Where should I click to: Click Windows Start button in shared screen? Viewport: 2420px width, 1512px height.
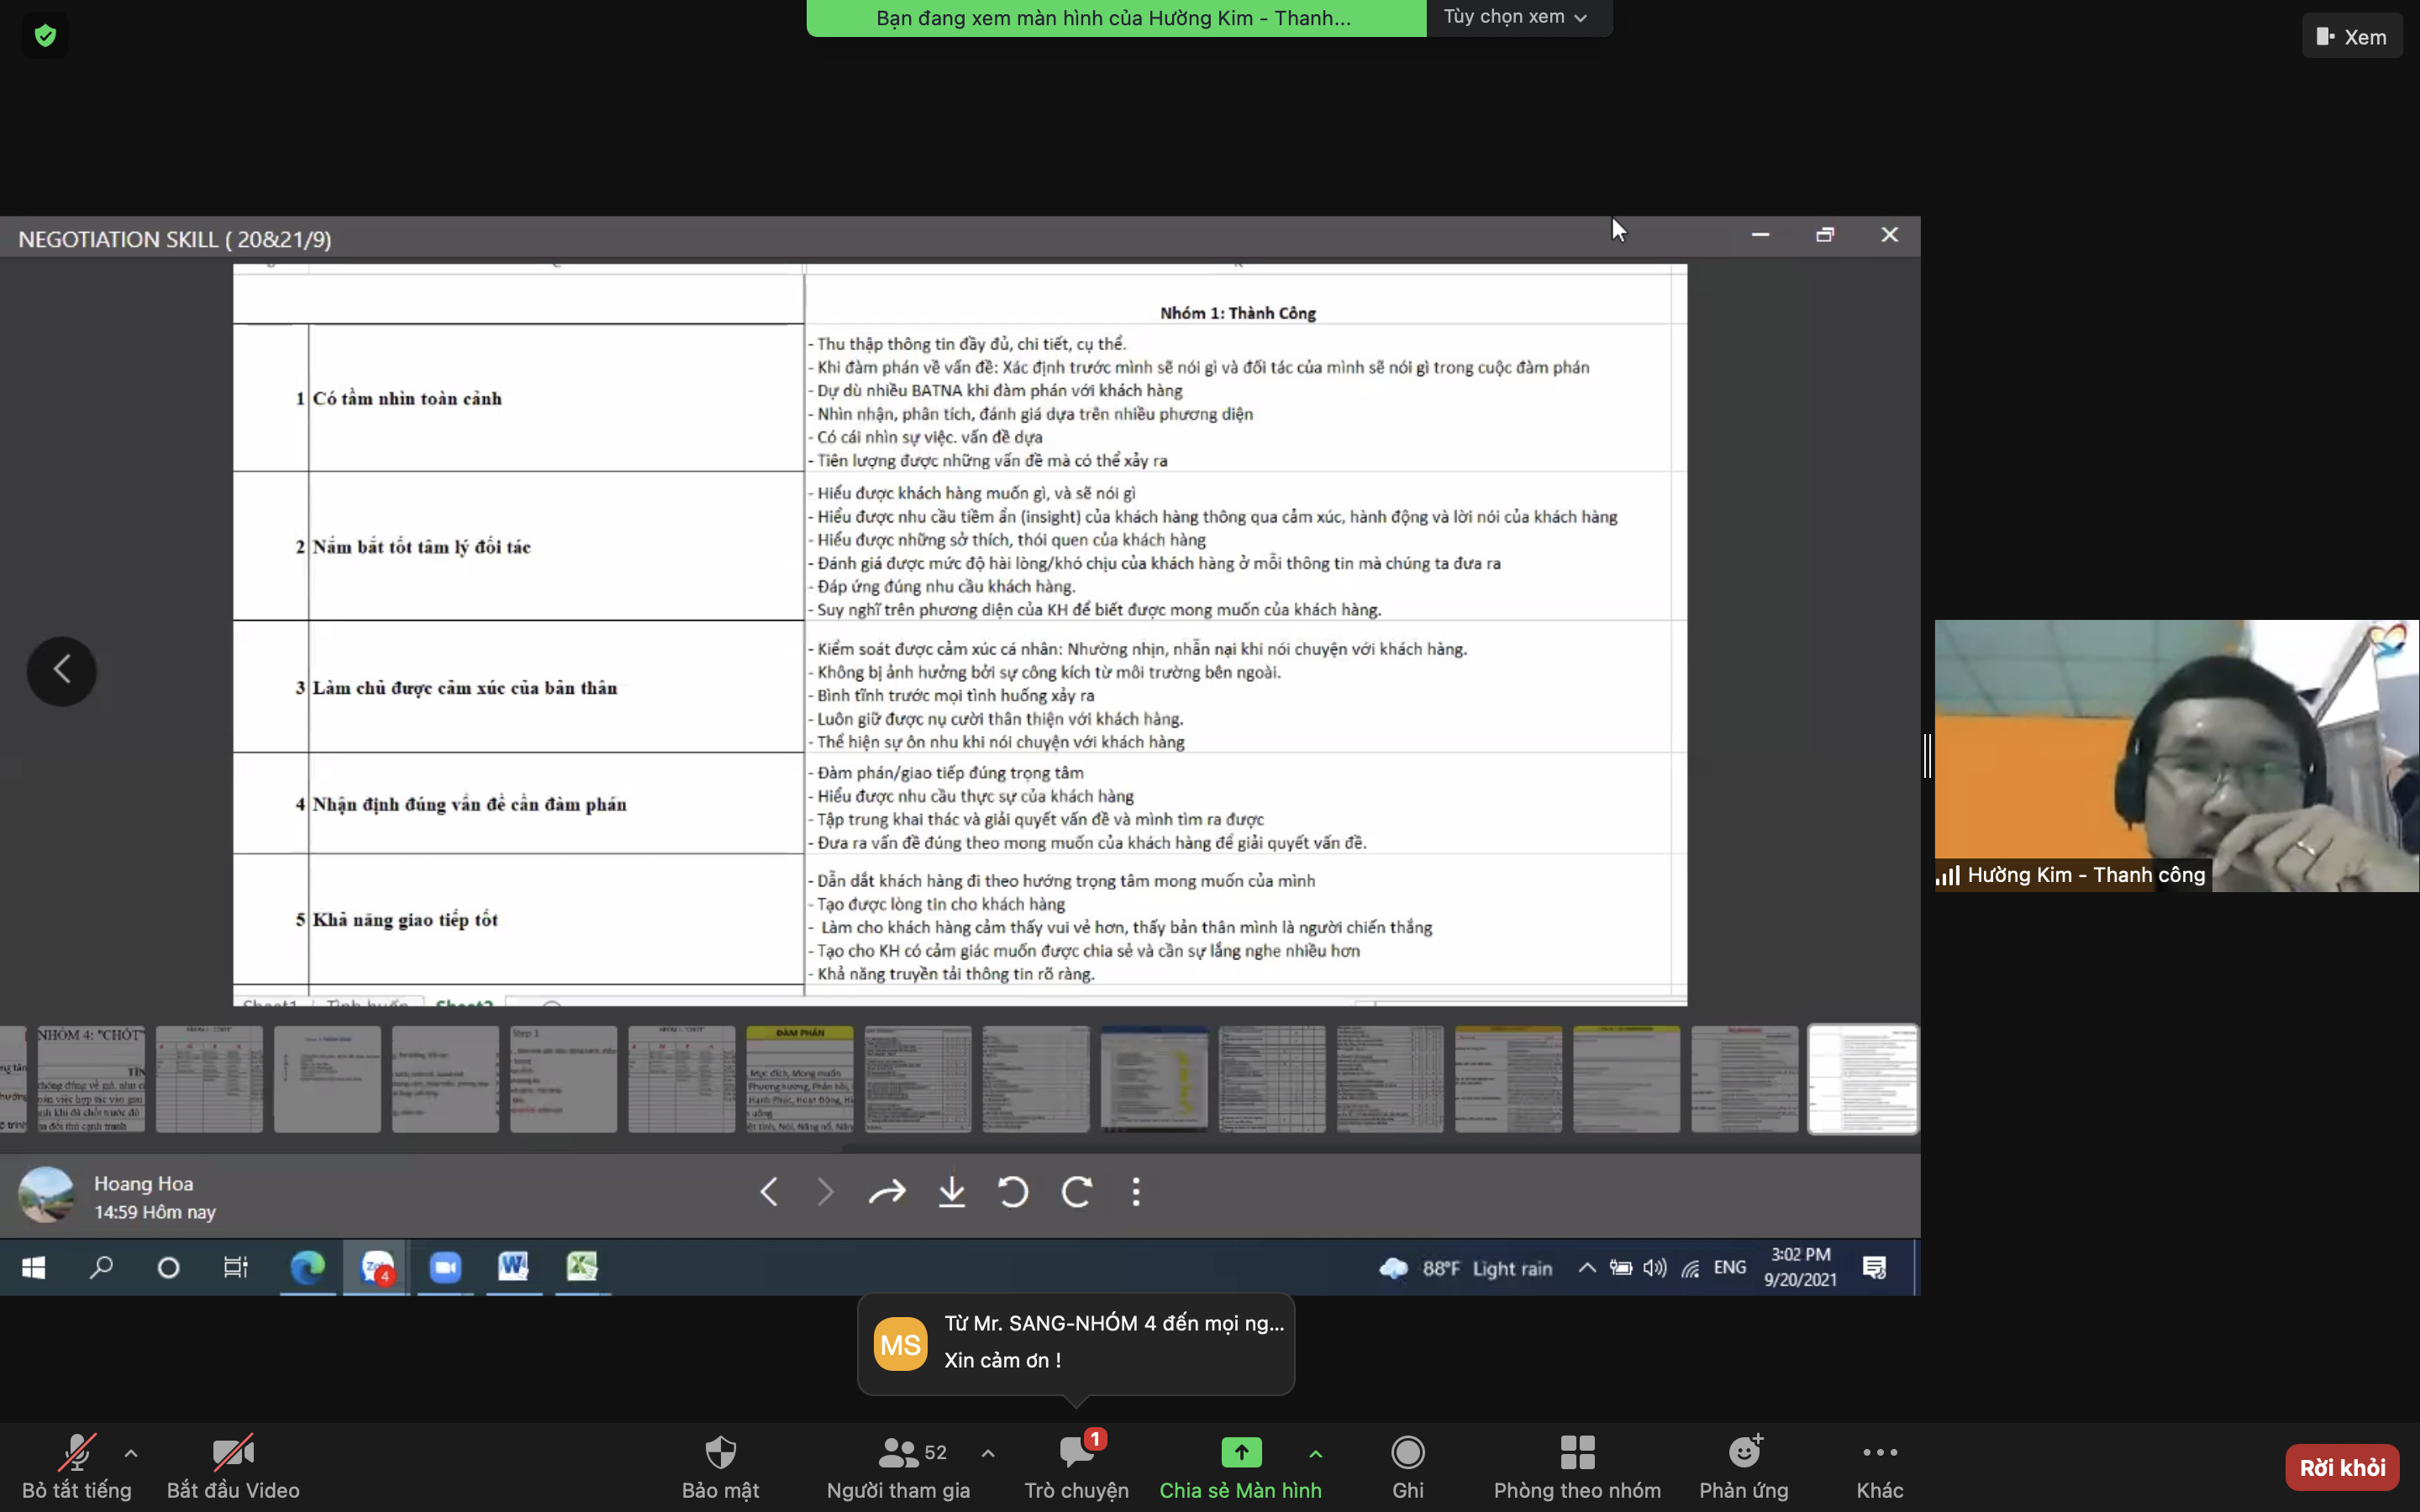[x=33, y=1268]
